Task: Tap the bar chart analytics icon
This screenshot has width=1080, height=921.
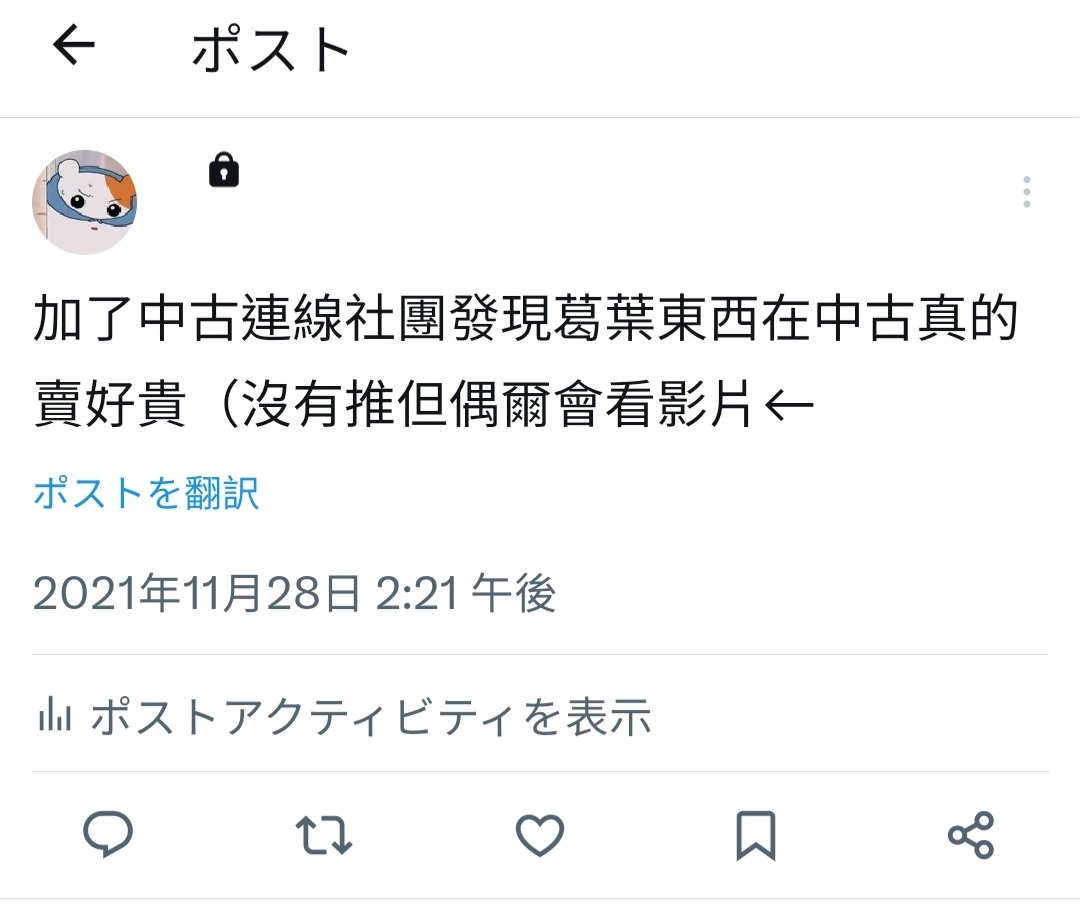Action: (x=55, y=714)
